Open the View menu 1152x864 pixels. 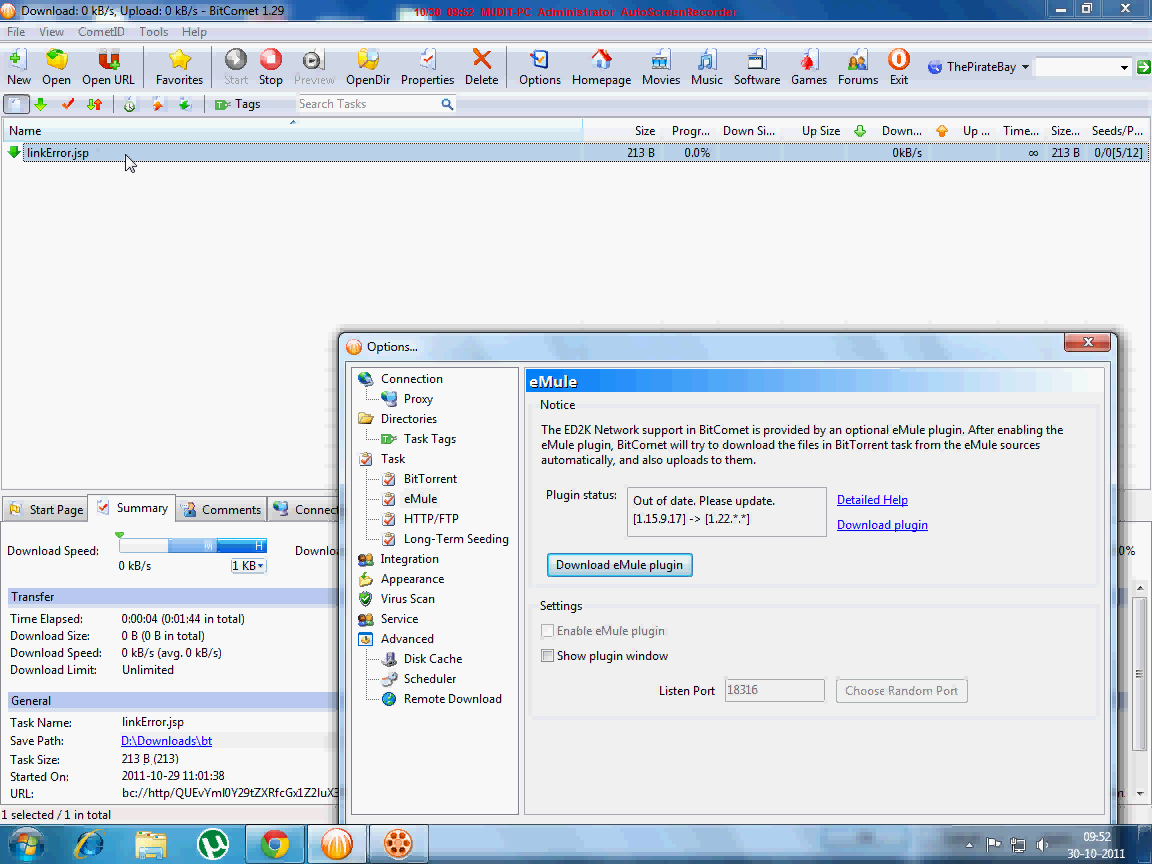pos(51,32)
